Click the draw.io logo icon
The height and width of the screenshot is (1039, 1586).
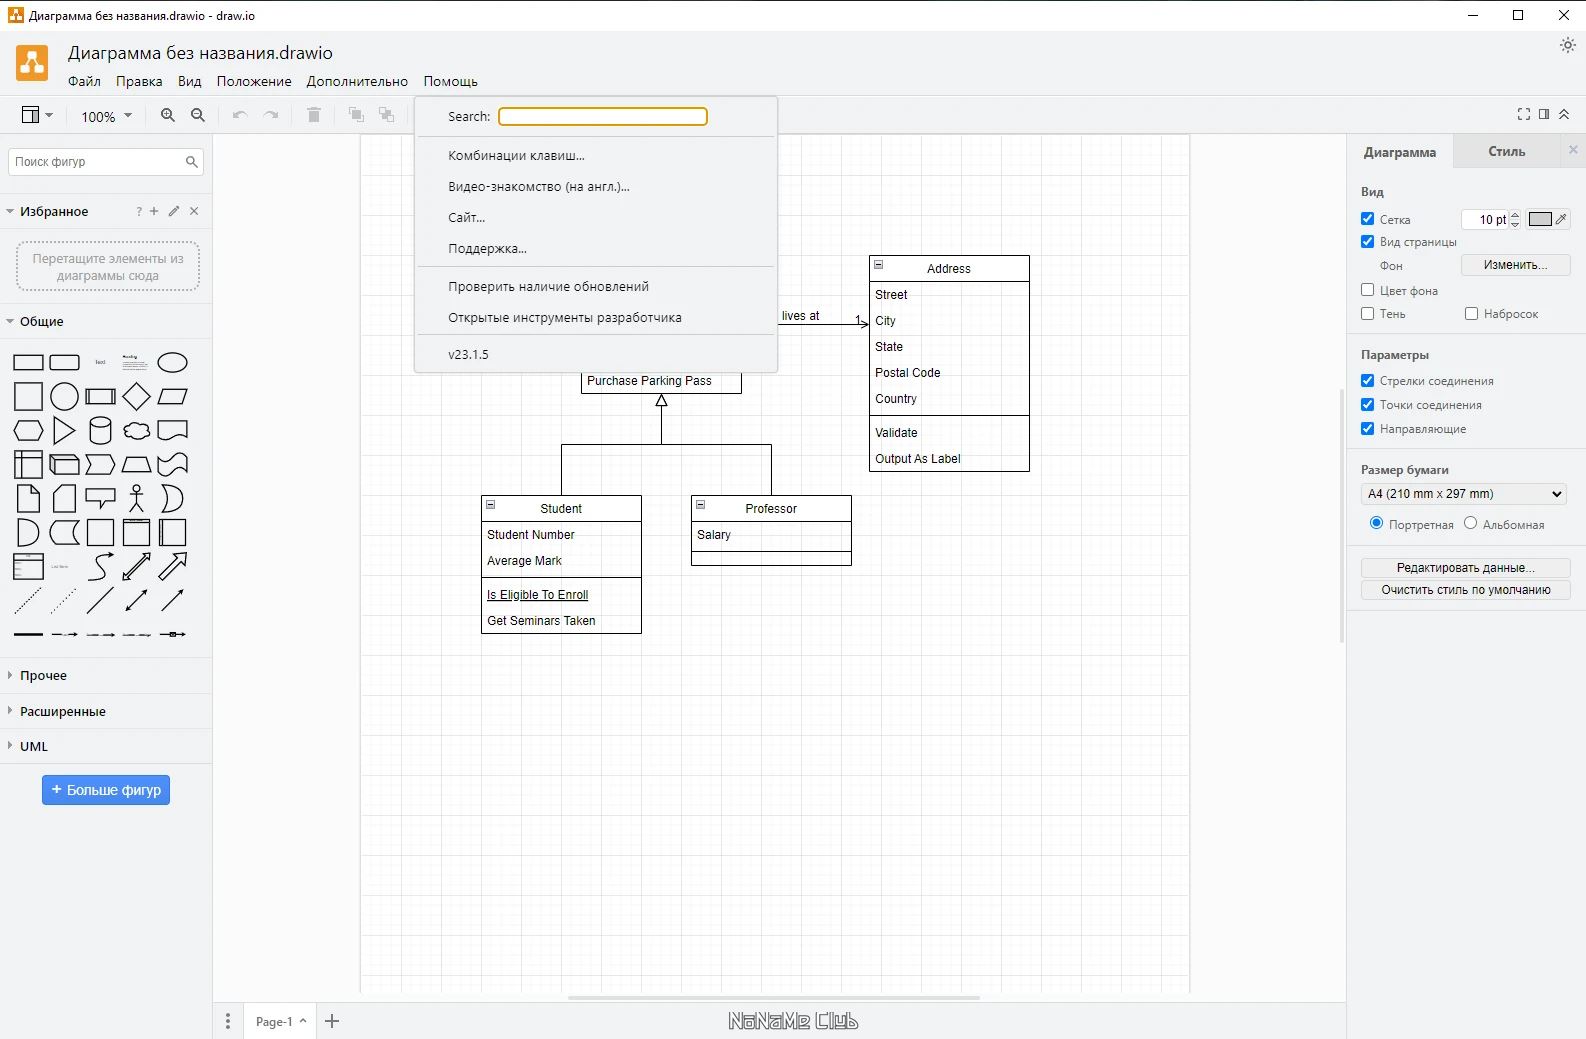(x=32, y=63)
